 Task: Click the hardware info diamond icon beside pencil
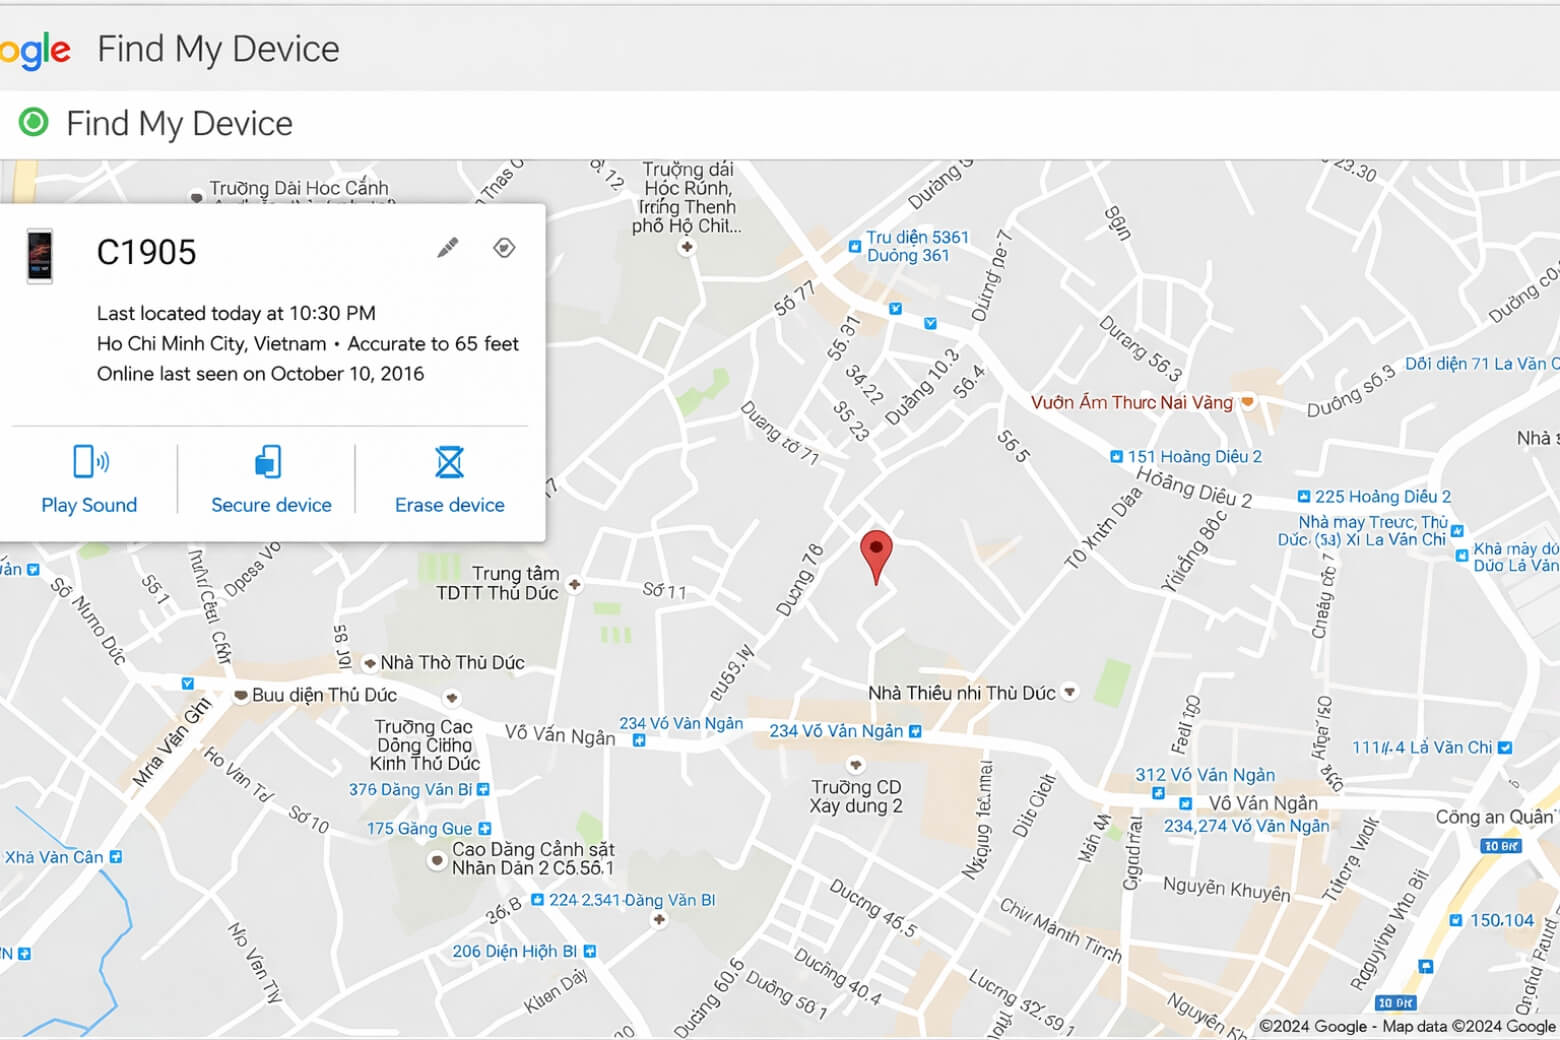coord(505,247)
